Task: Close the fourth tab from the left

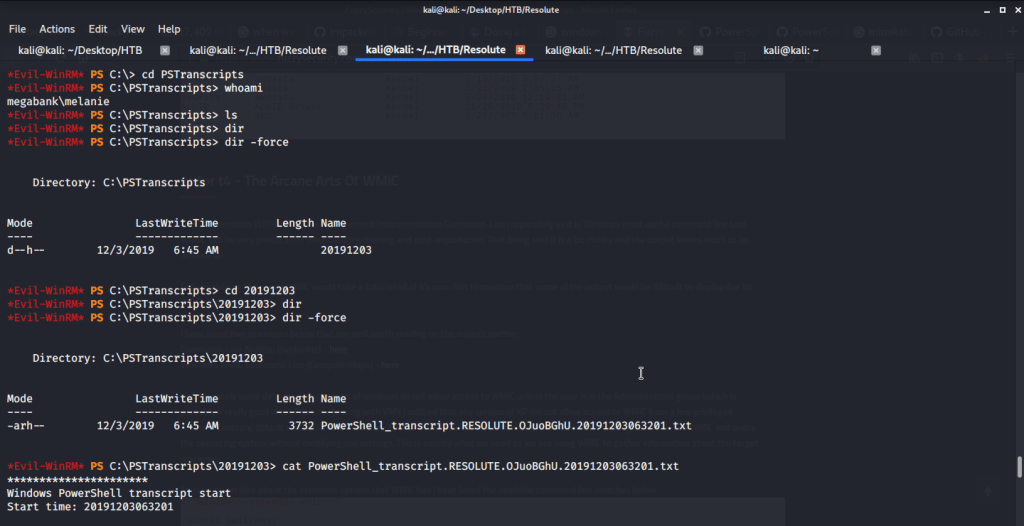Action: click(698, 50)
